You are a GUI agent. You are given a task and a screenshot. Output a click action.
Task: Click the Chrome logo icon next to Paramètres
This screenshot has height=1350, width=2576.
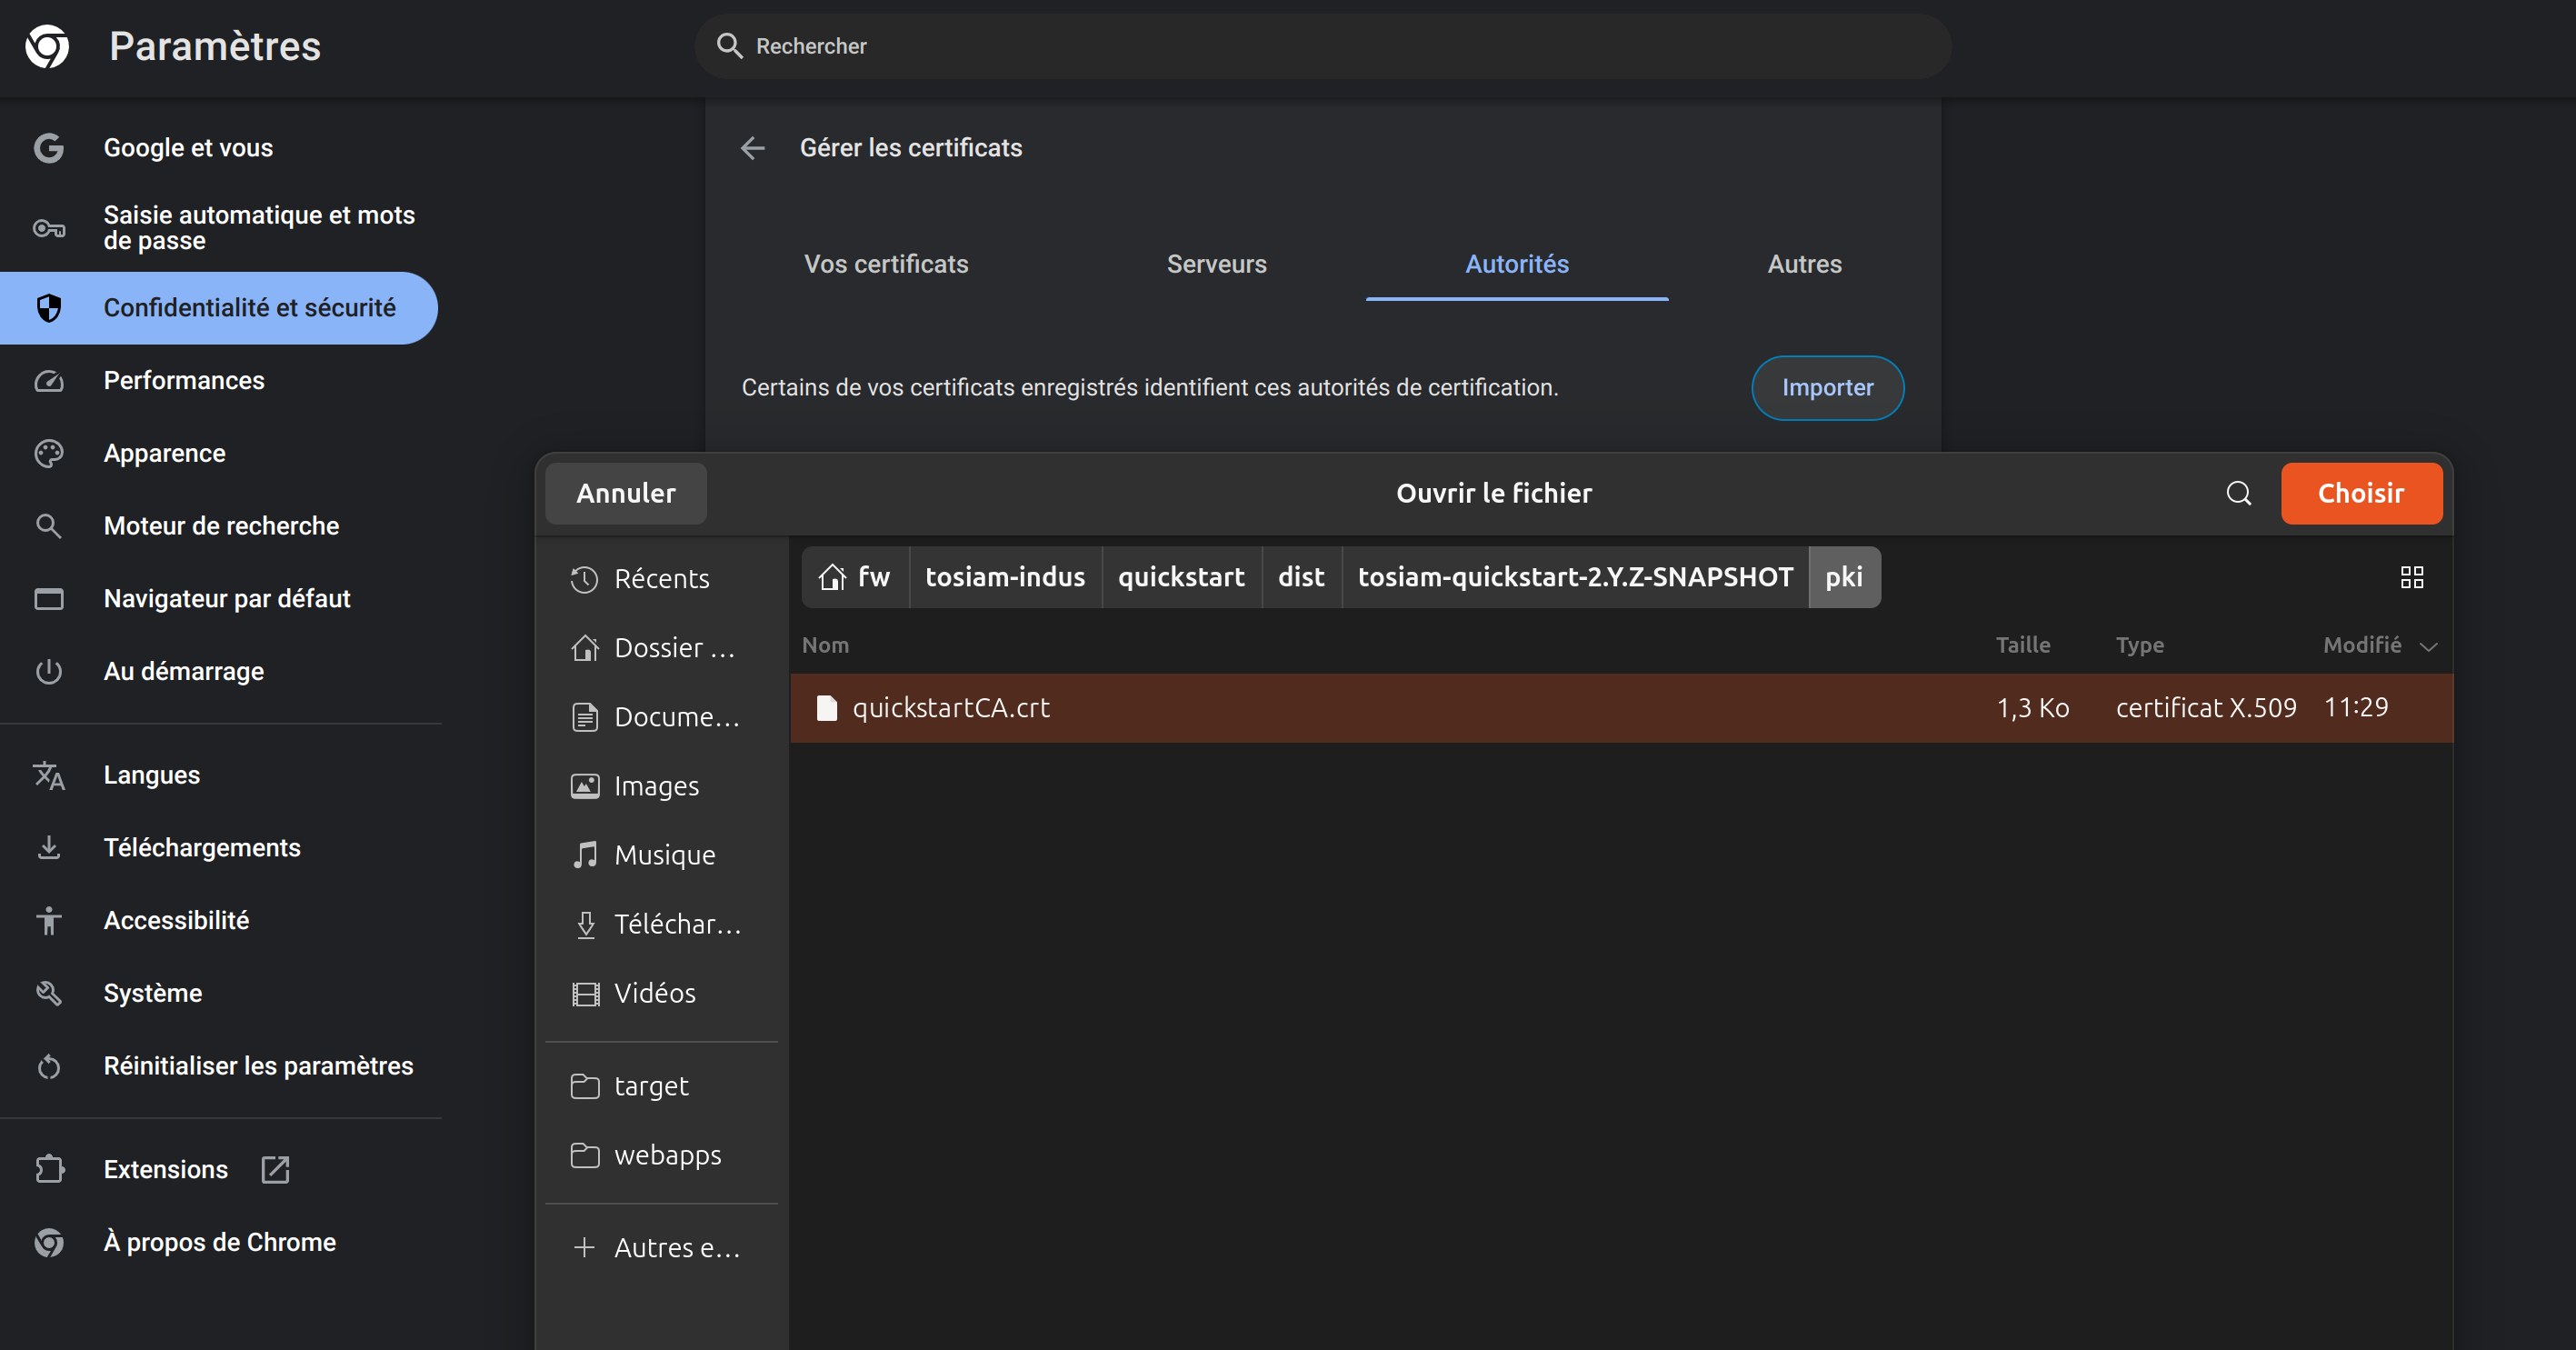[47, 47]
